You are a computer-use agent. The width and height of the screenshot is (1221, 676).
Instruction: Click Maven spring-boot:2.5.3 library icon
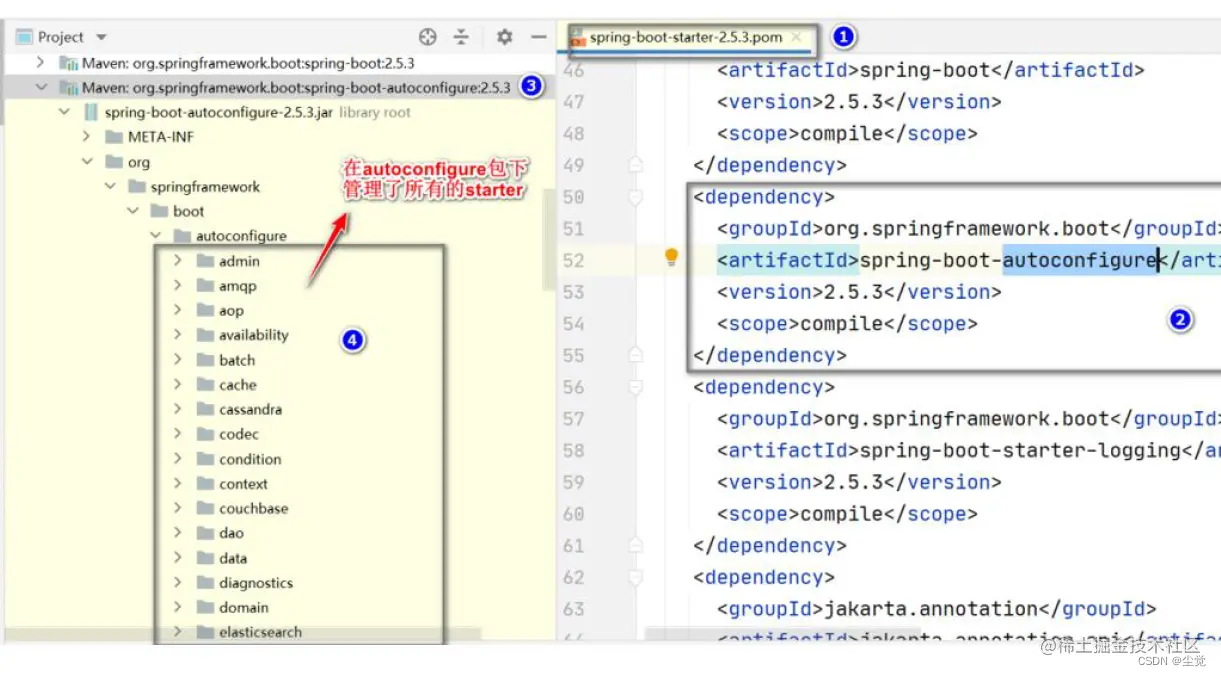click(x=69, y=63)
